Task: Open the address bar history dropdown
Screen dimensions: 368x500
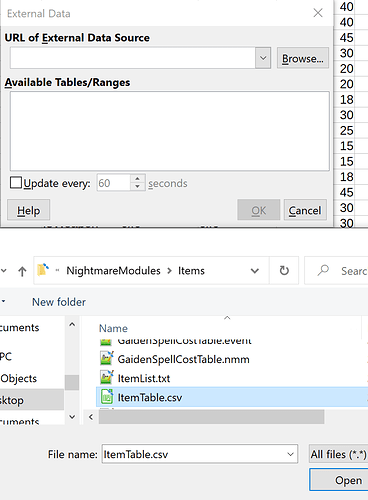Action: click(255, 271)
